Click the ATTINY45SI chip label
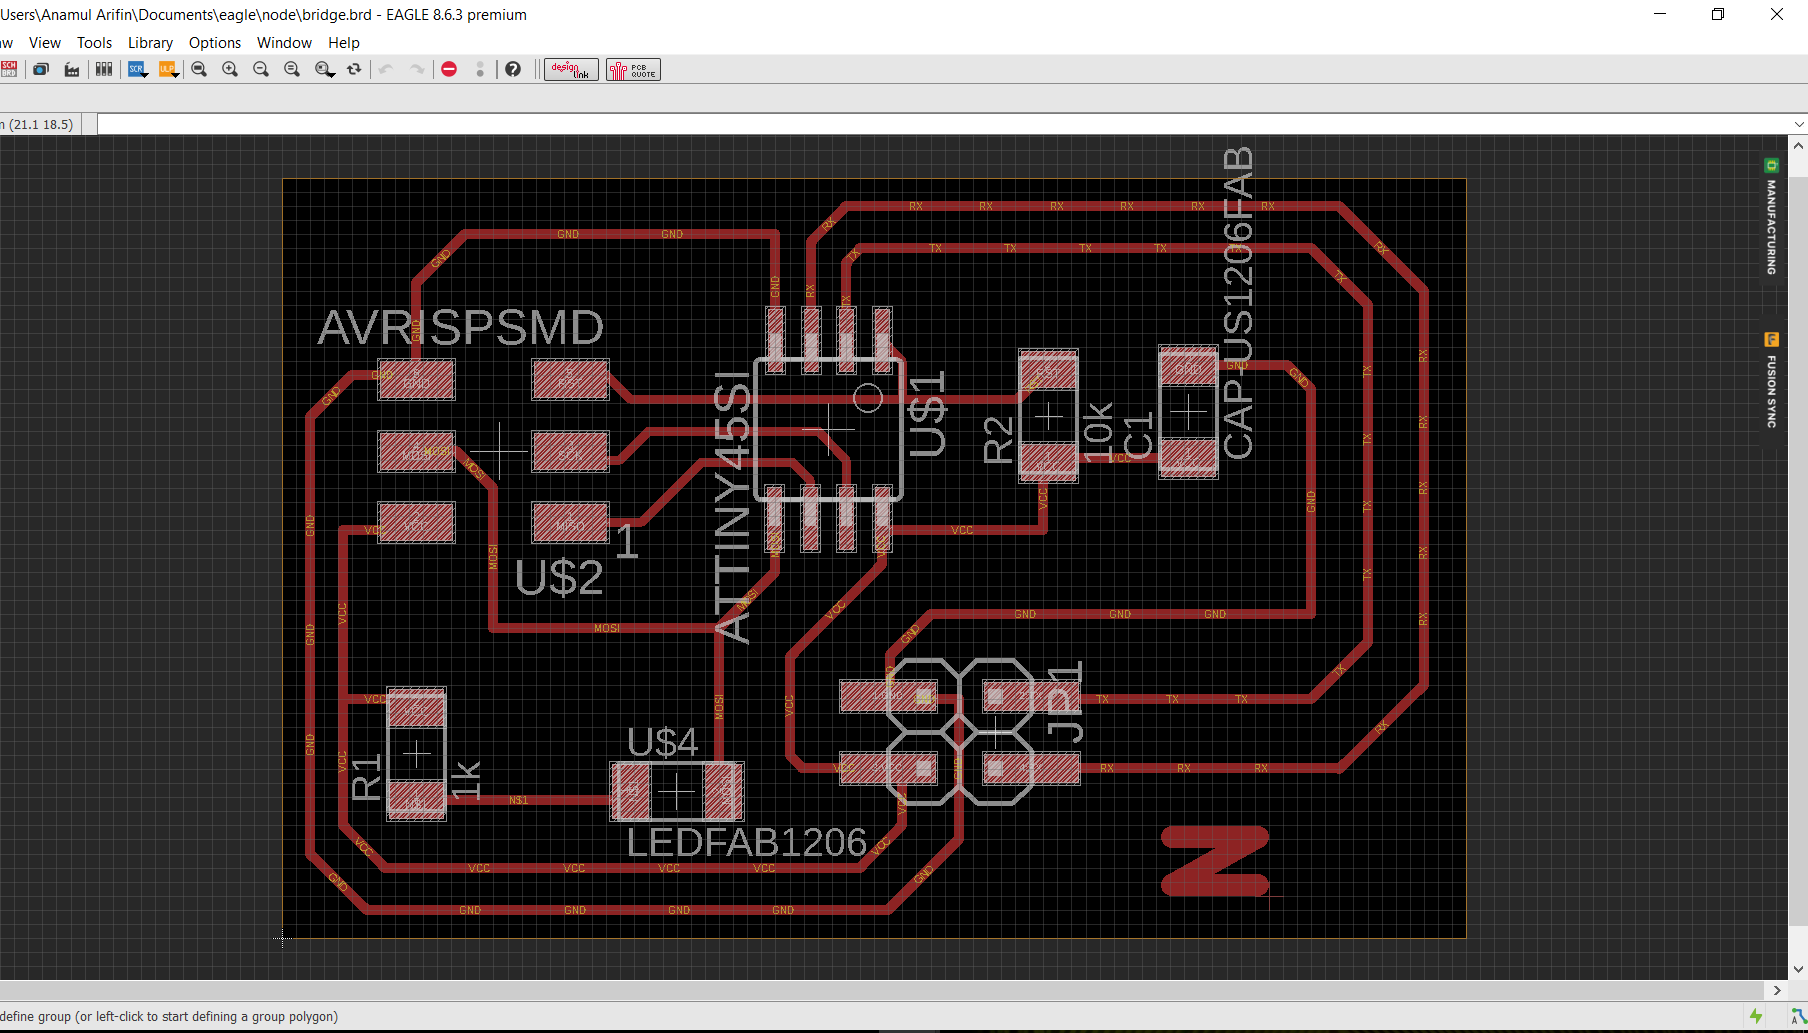The height and width of the screenshot is (1033, 1808). click(732, 508)
